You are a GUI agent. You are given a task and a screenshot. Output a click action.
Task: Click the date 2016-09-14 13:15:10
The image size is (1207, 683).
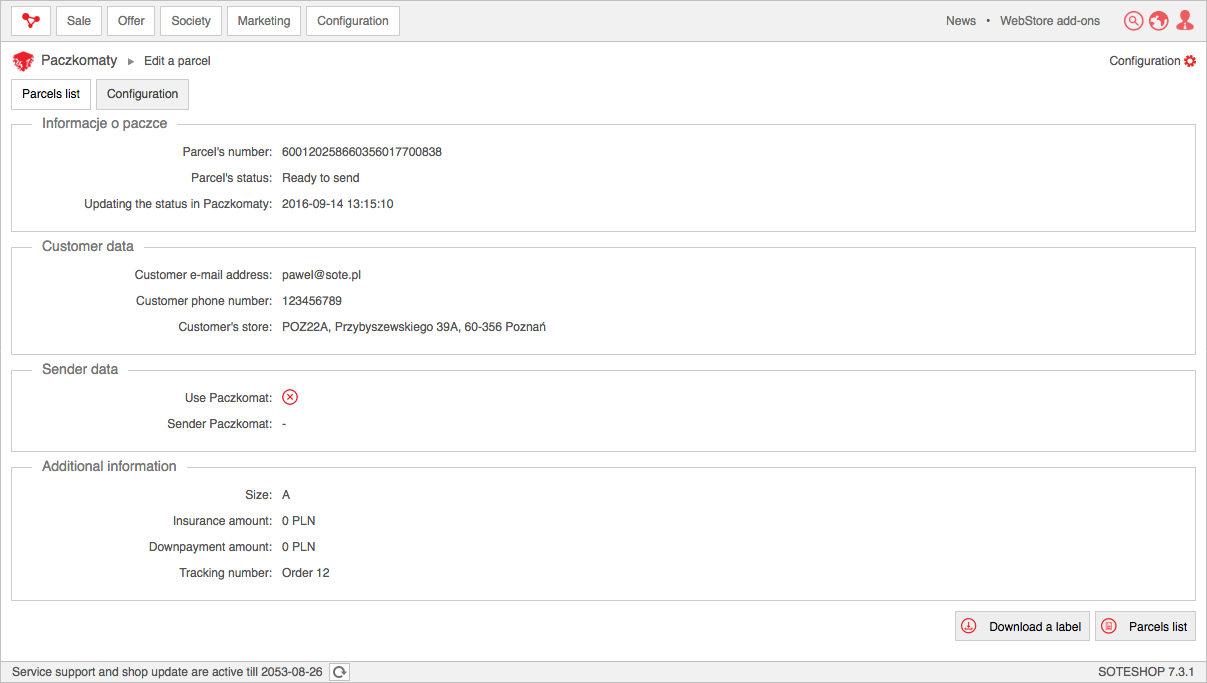click(x=338, y=204)
